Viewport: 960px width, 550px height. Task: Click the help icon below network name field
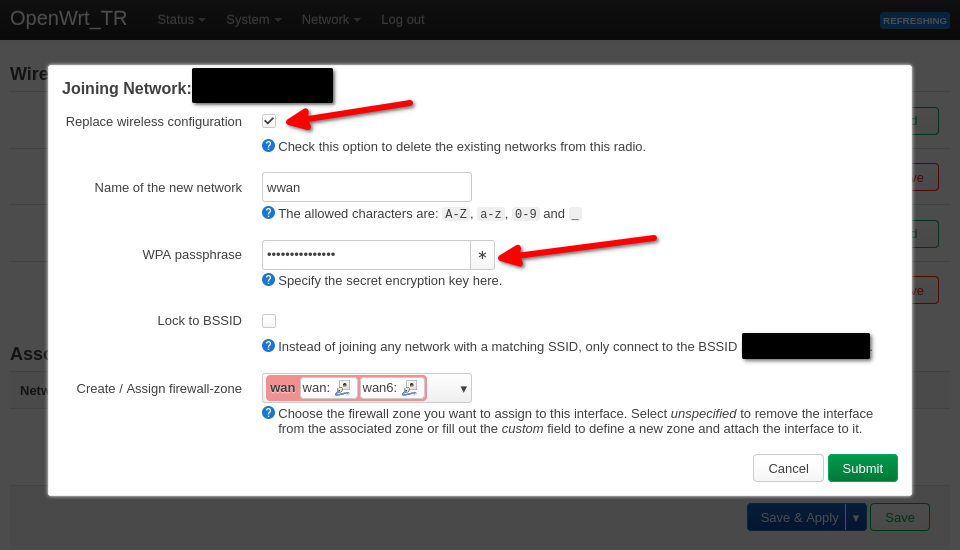coord(268,213)
